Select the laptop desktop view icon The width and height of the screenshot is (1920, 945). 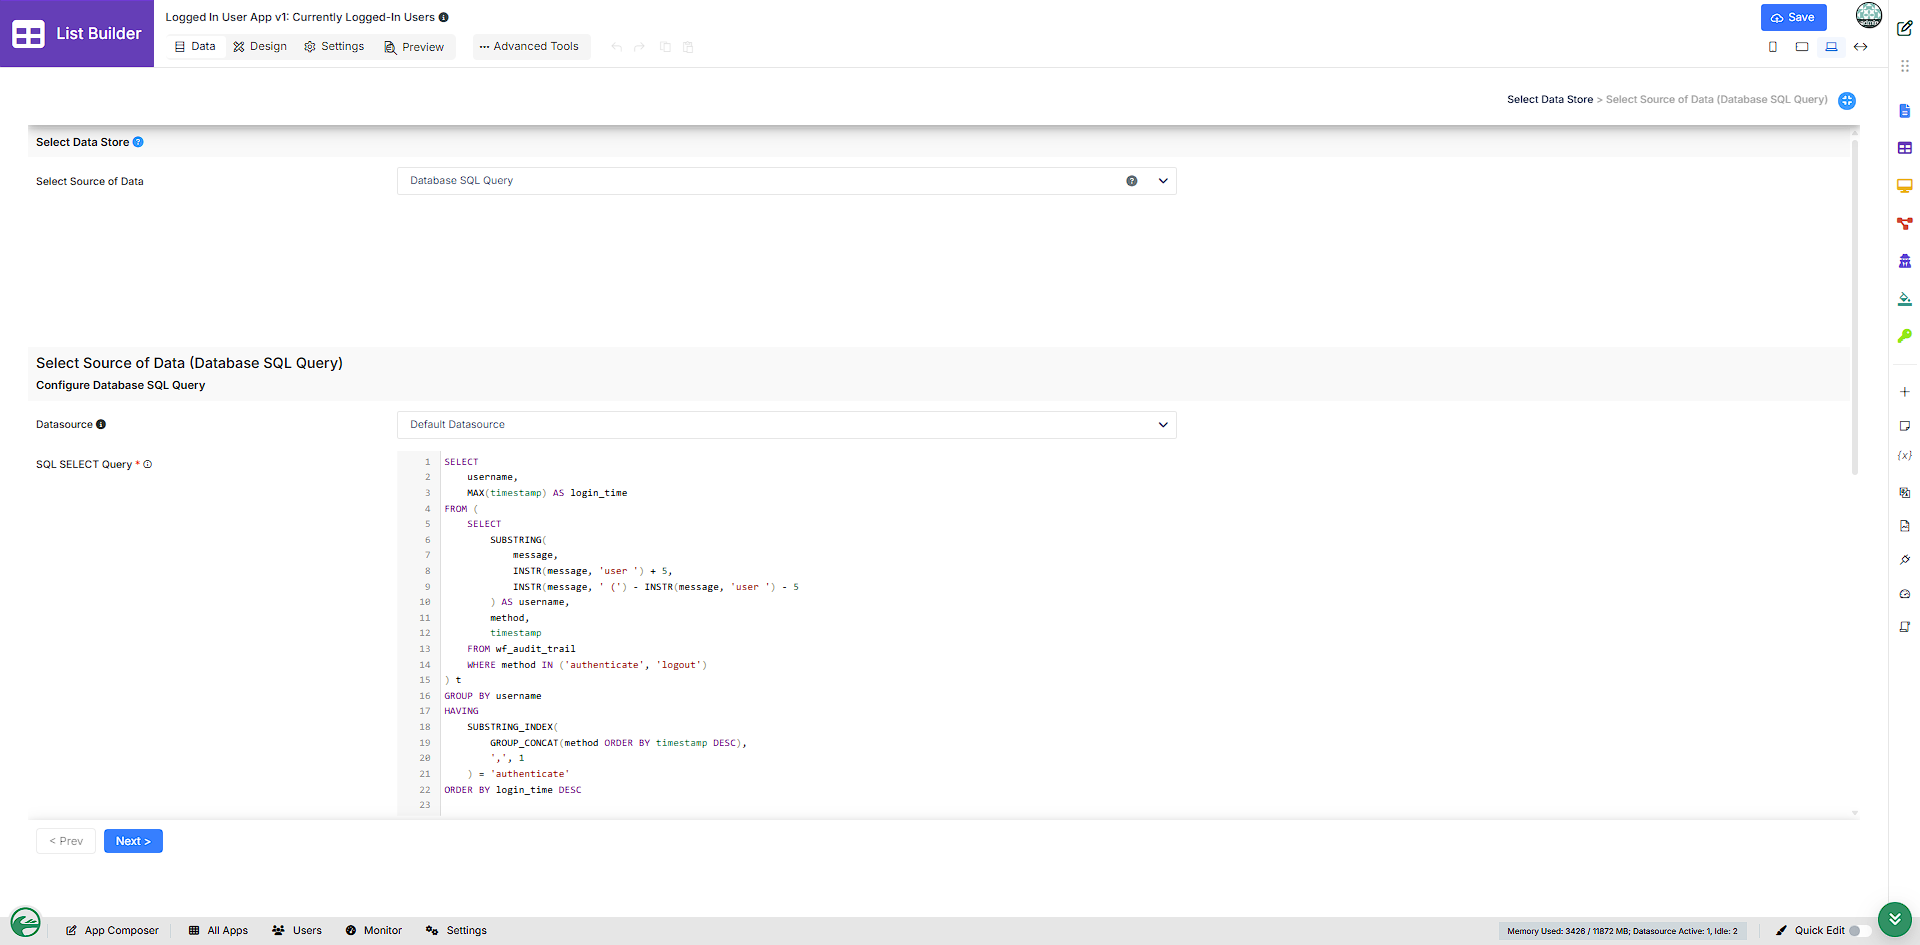[1831, 47]
